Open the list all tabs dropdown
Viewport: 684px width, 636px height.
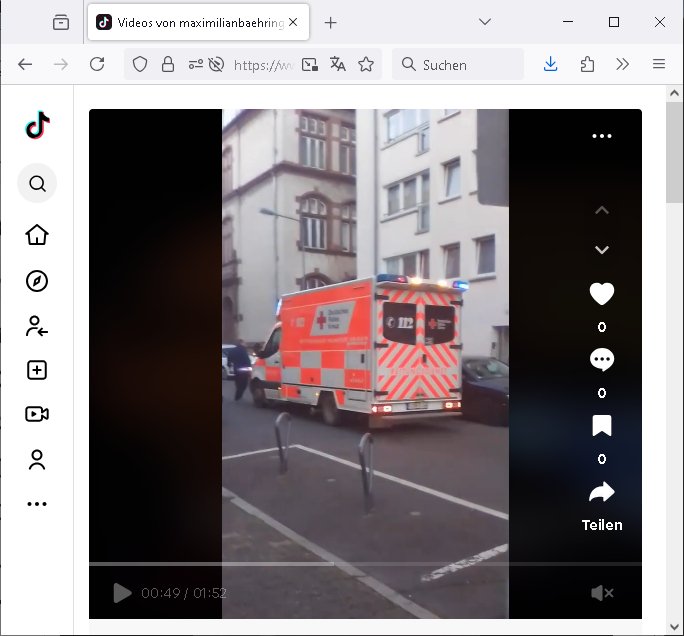(485, 22)
